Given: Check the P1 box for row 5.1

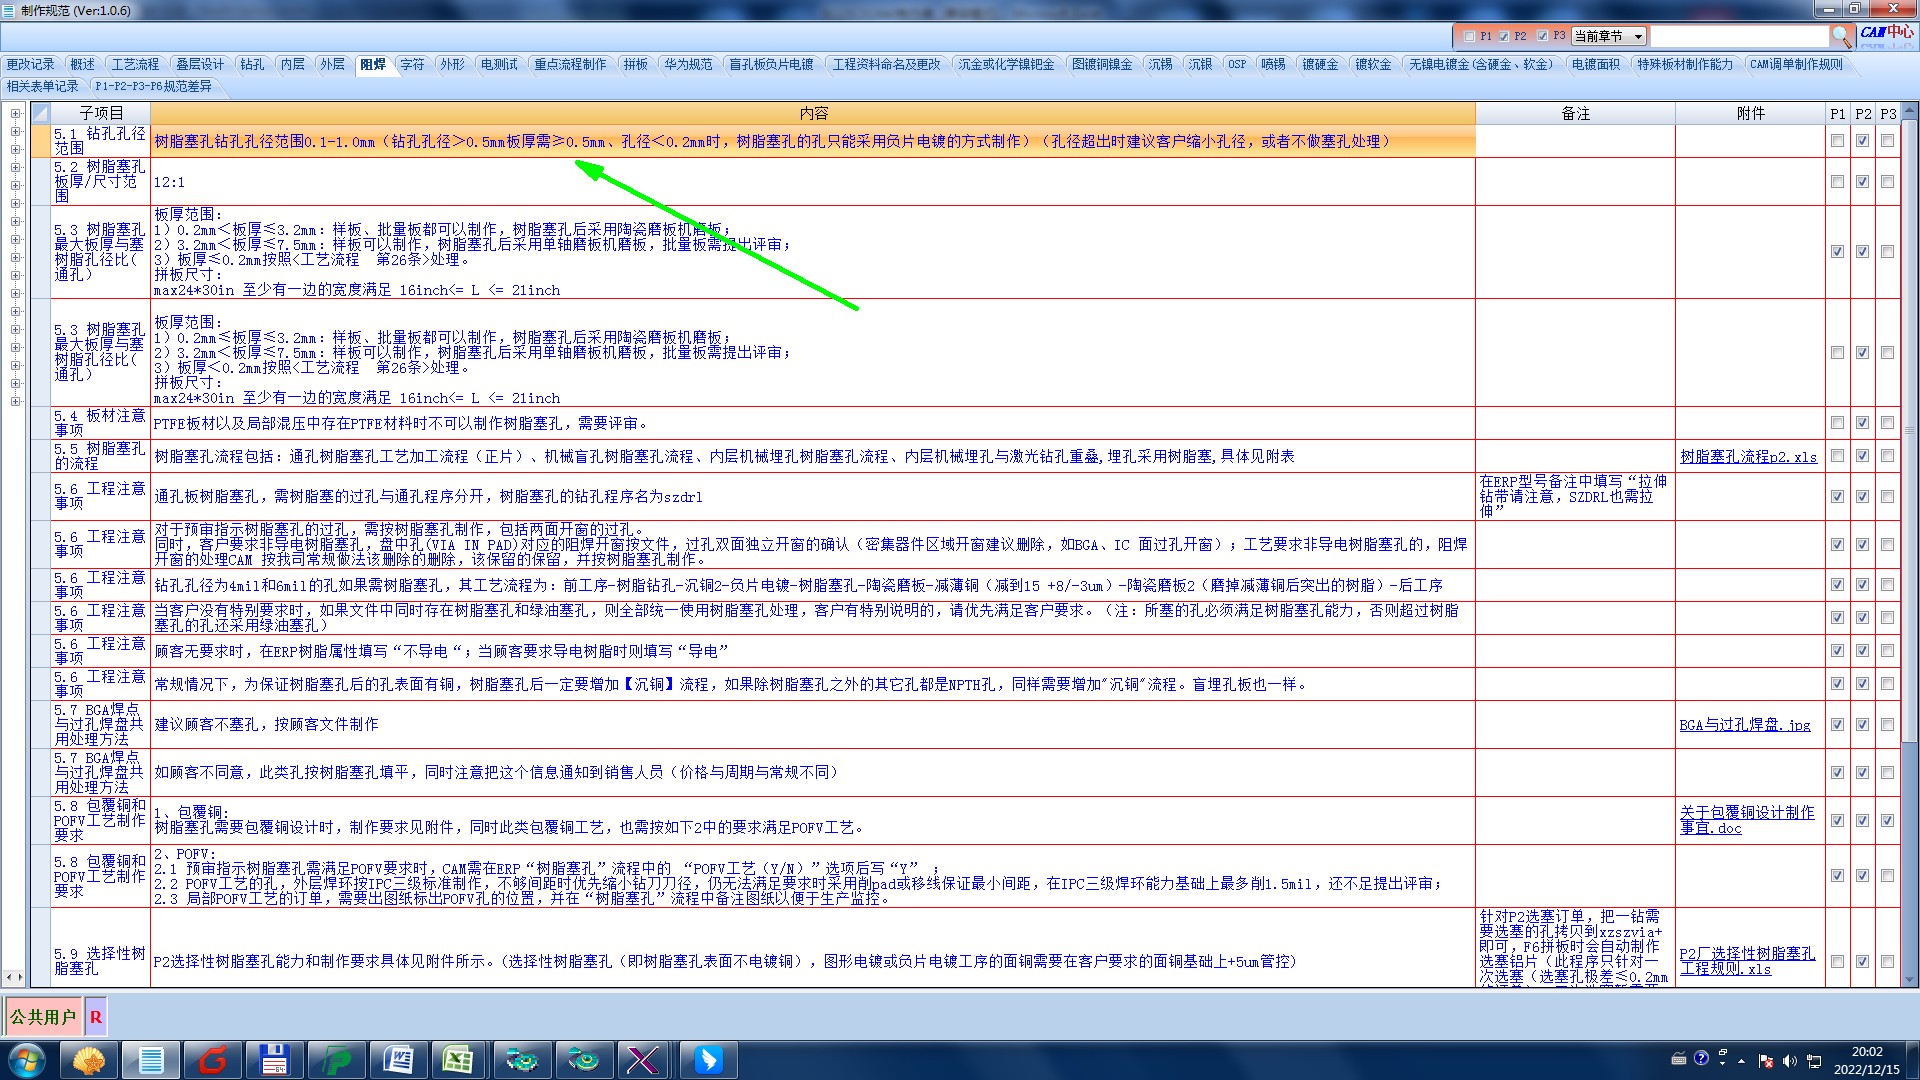Looking at the screenshot, I should coord(1837,141).
